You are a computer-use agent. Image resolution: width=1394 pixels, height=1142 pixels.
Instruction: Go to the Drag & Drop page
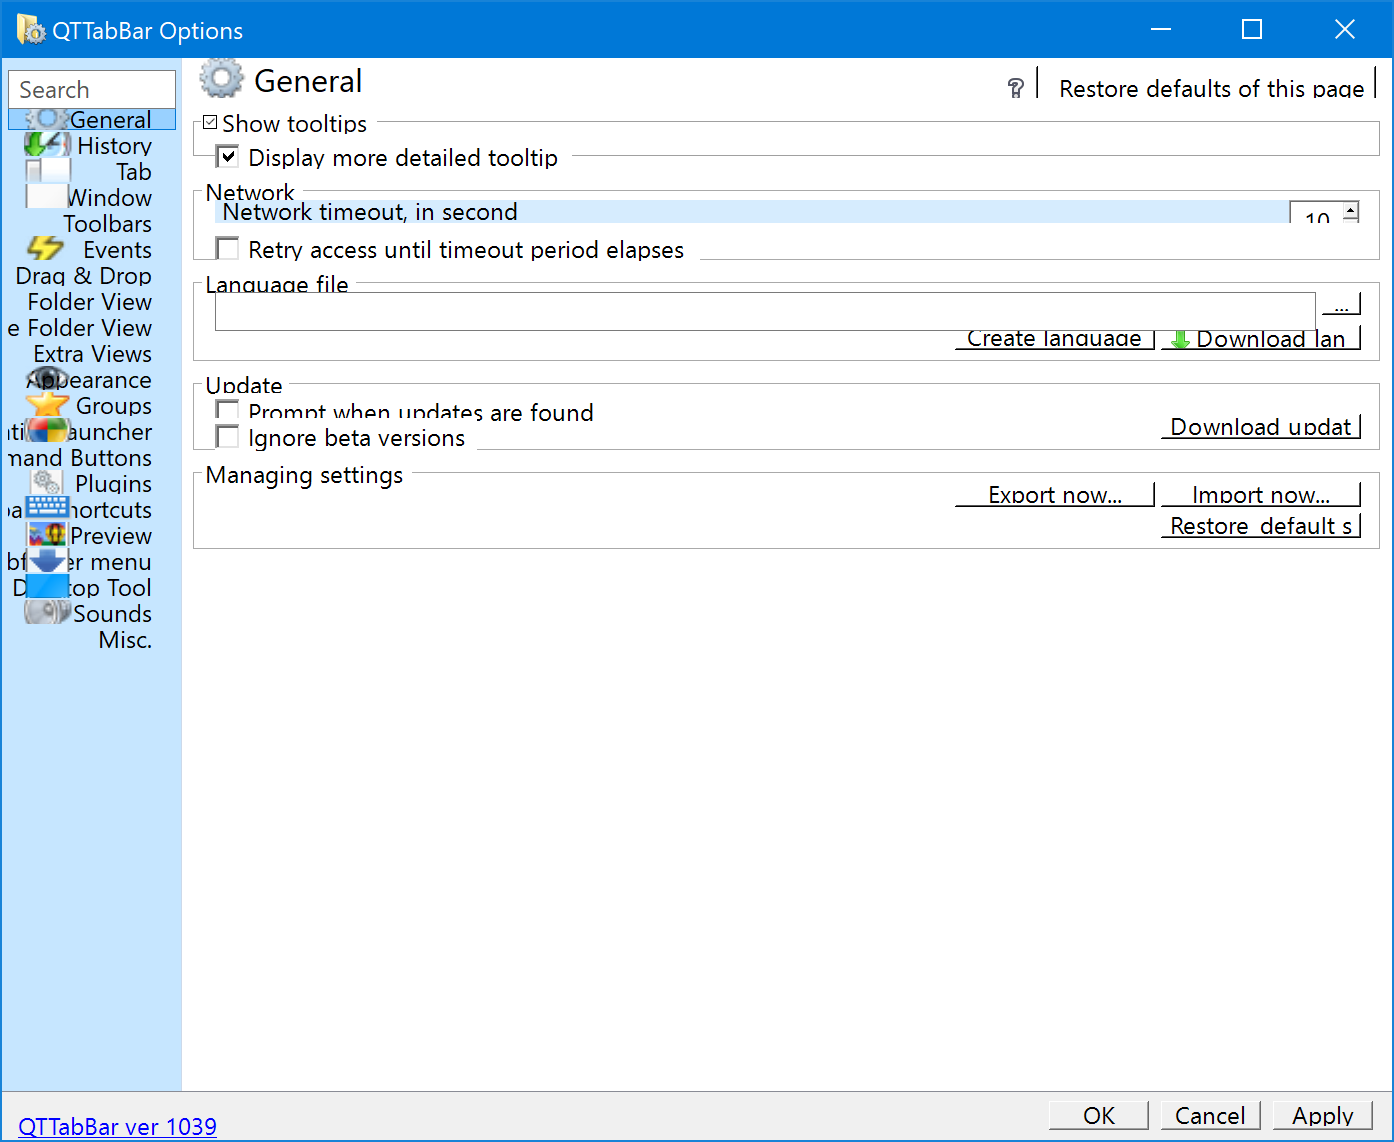click(x=84, y=276)
